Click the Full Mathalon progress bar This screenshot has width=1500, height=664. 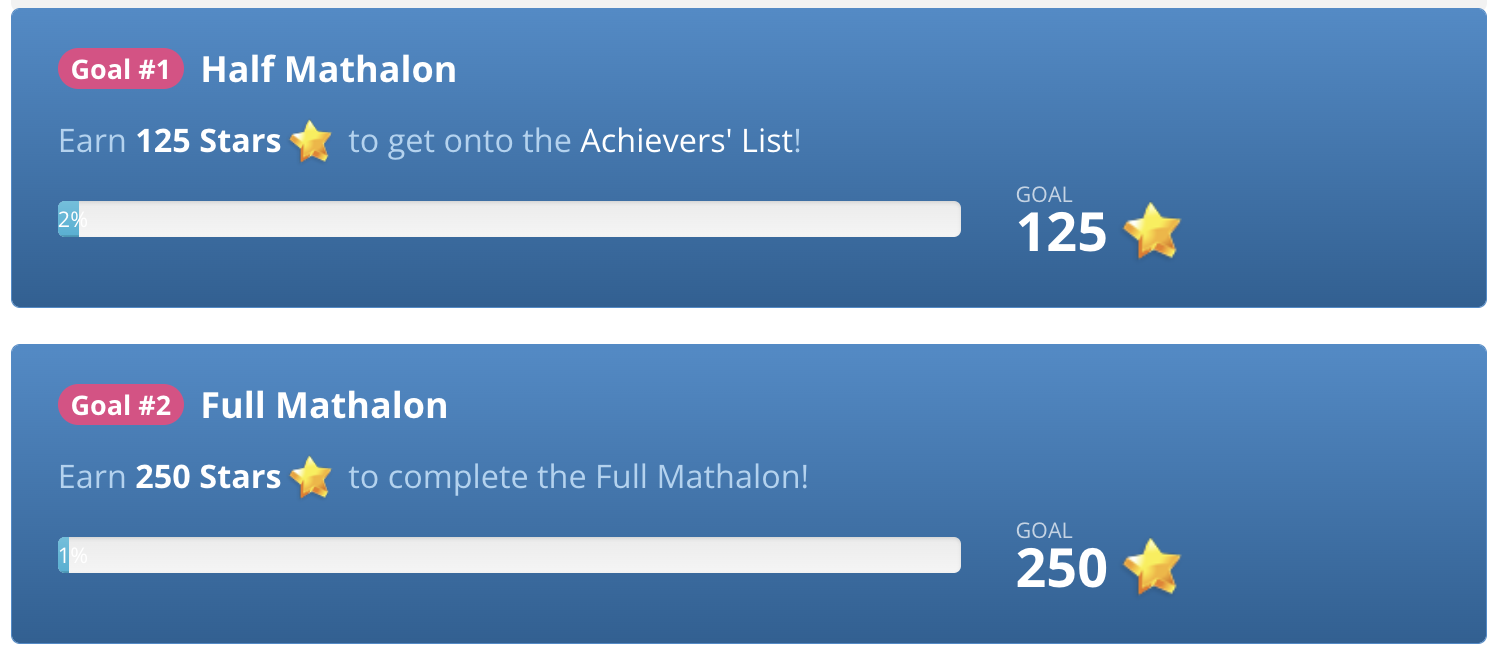[x=509, y=555]
